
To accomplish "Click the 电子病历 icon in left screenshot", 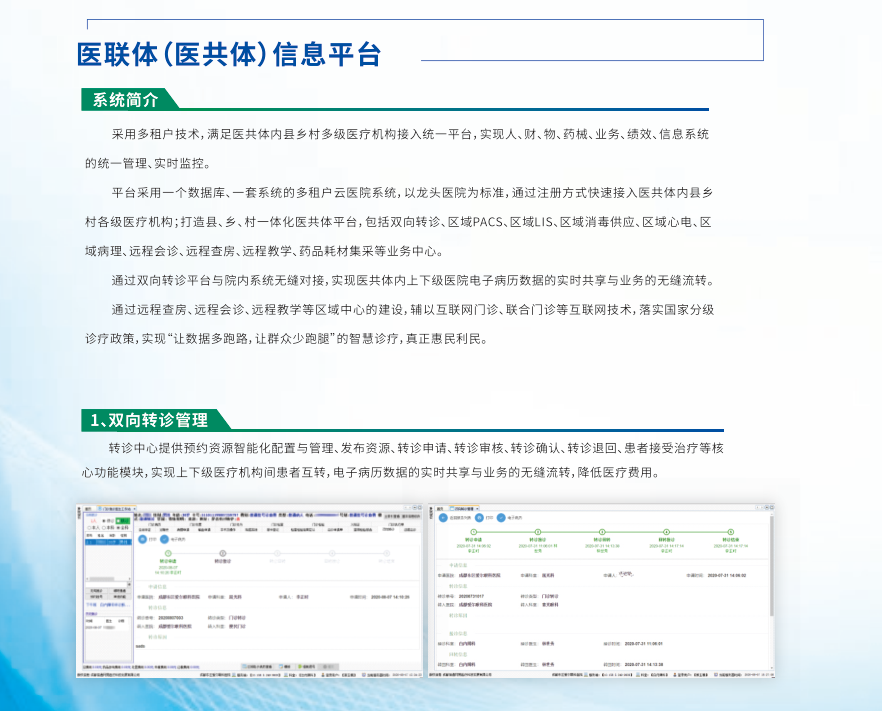I will pos(166,541).
